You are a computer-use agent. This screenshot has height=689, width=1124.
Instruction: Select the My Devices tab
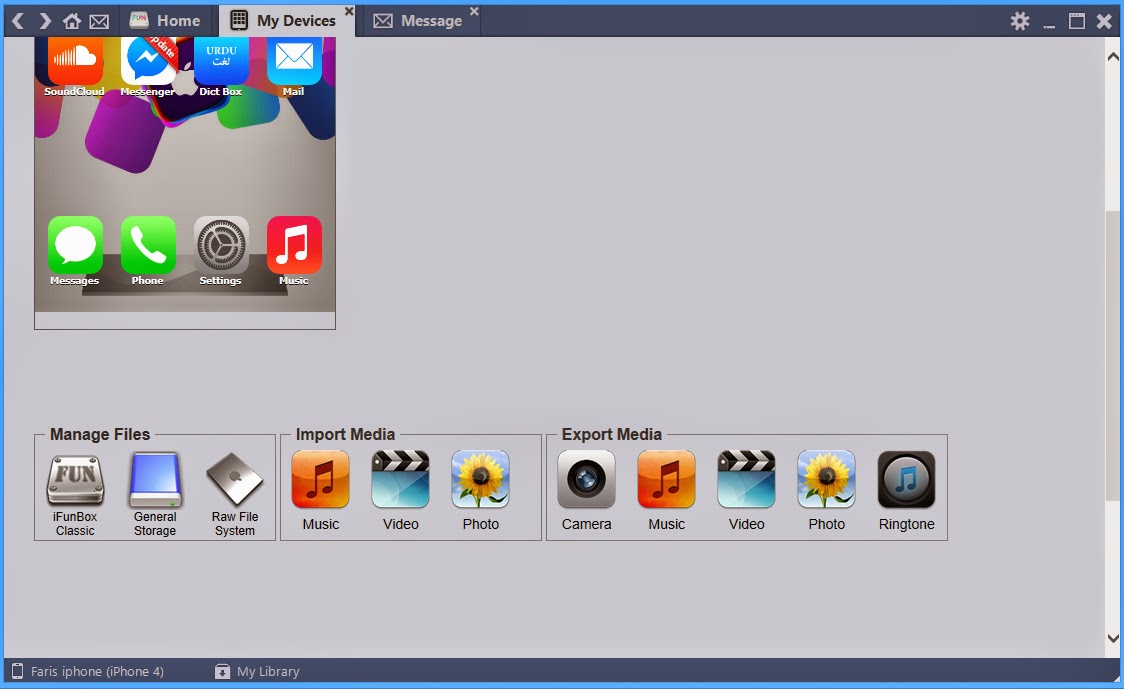tap(285, 21)
